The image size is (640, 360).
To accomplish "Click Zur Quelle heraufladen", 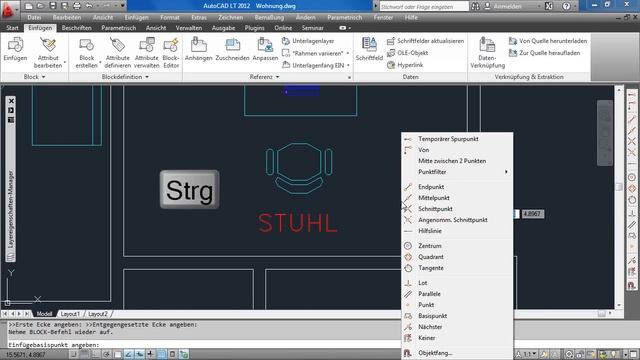I will coord(544,53).
